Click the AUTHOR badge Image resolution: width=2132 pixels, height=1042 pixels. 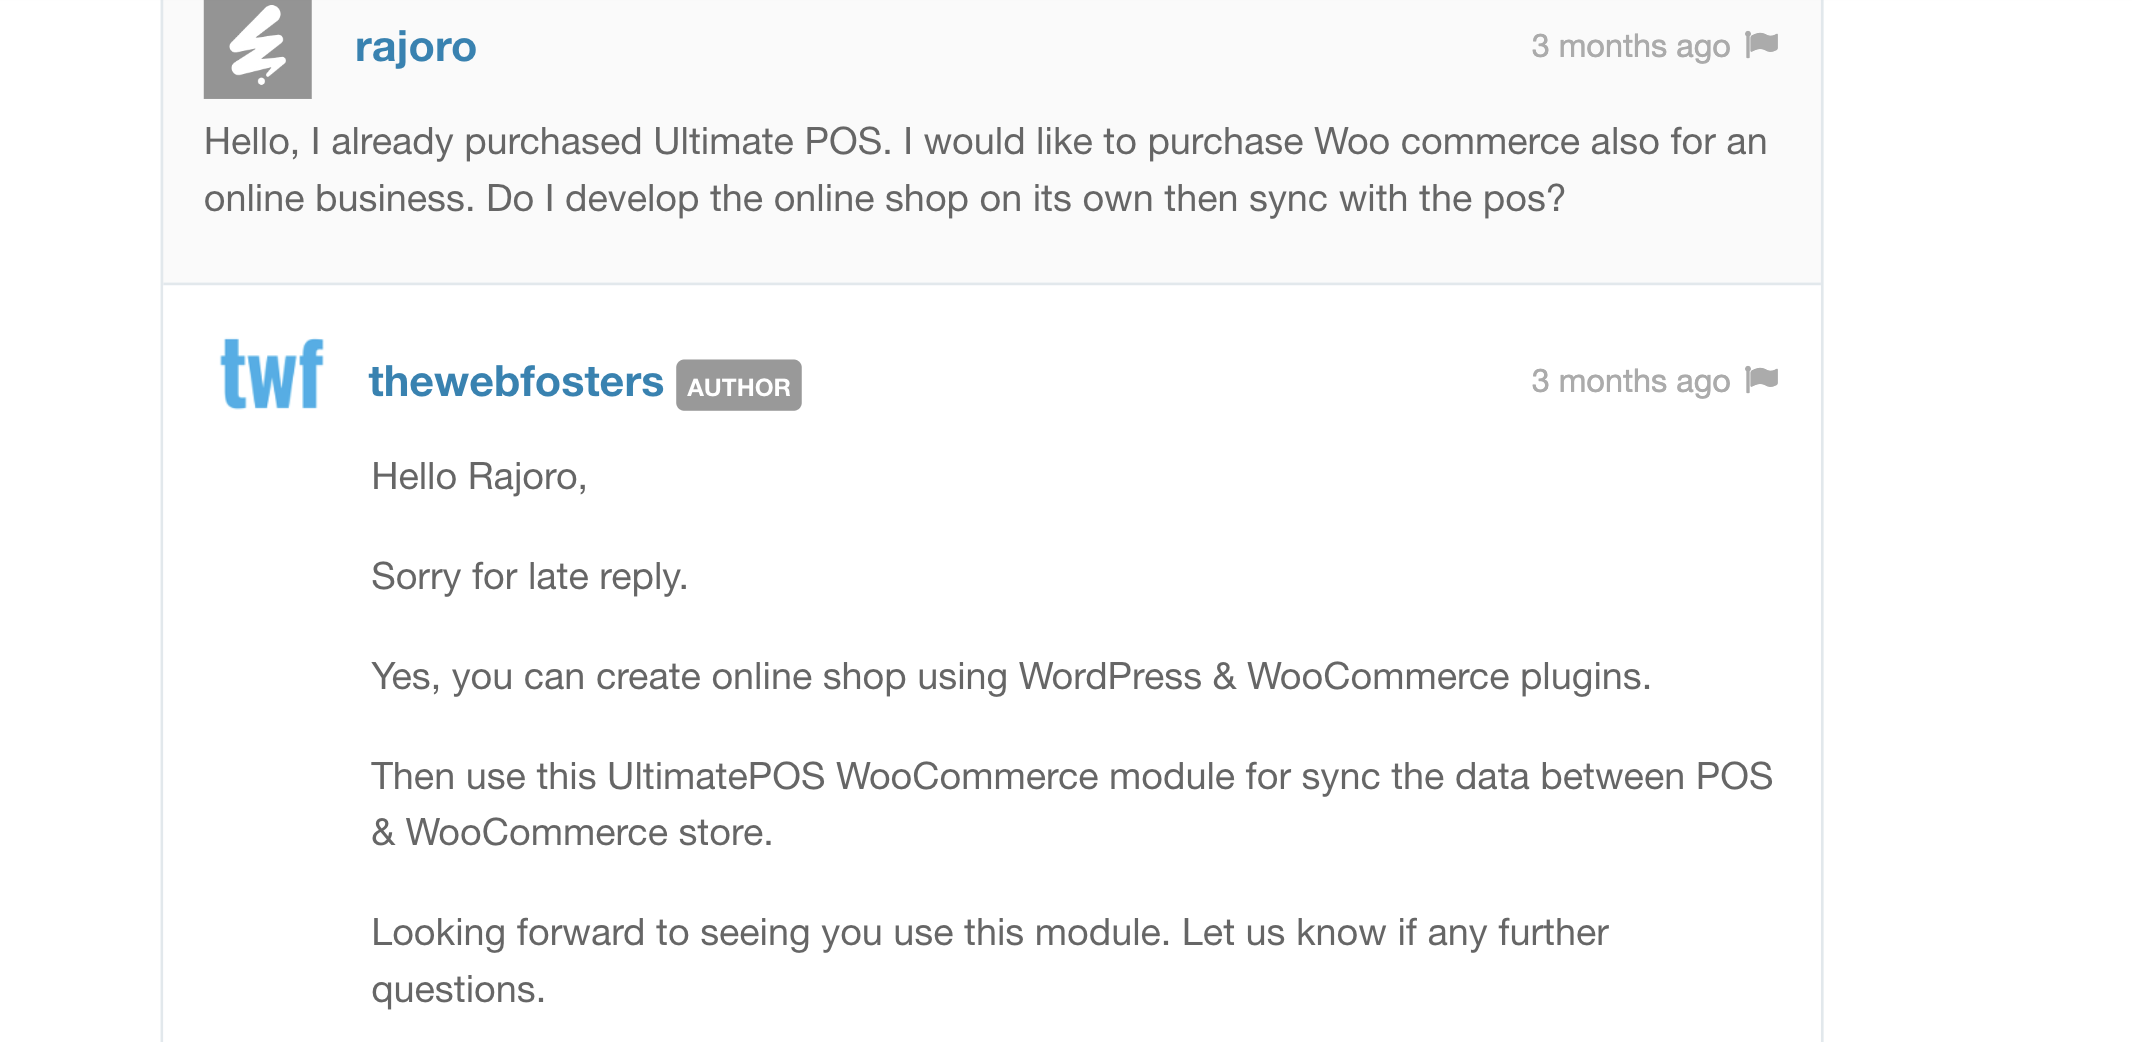(739, 385)
